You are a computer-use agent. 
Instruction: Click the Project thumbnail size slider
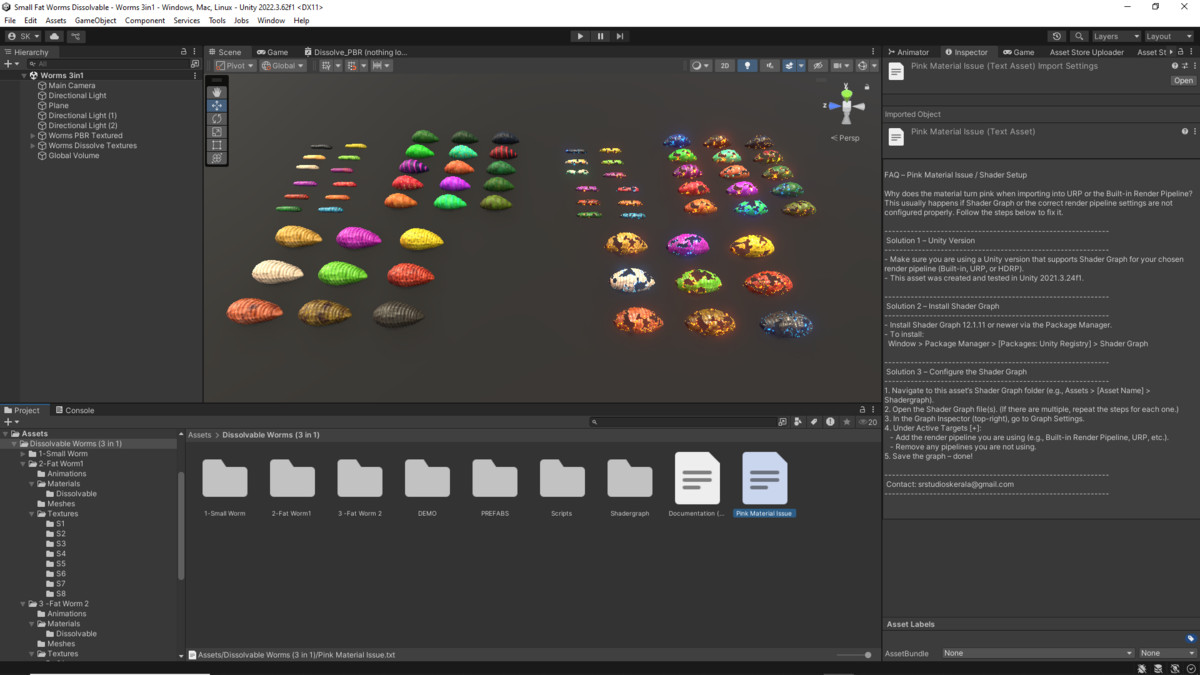point(855,655)
